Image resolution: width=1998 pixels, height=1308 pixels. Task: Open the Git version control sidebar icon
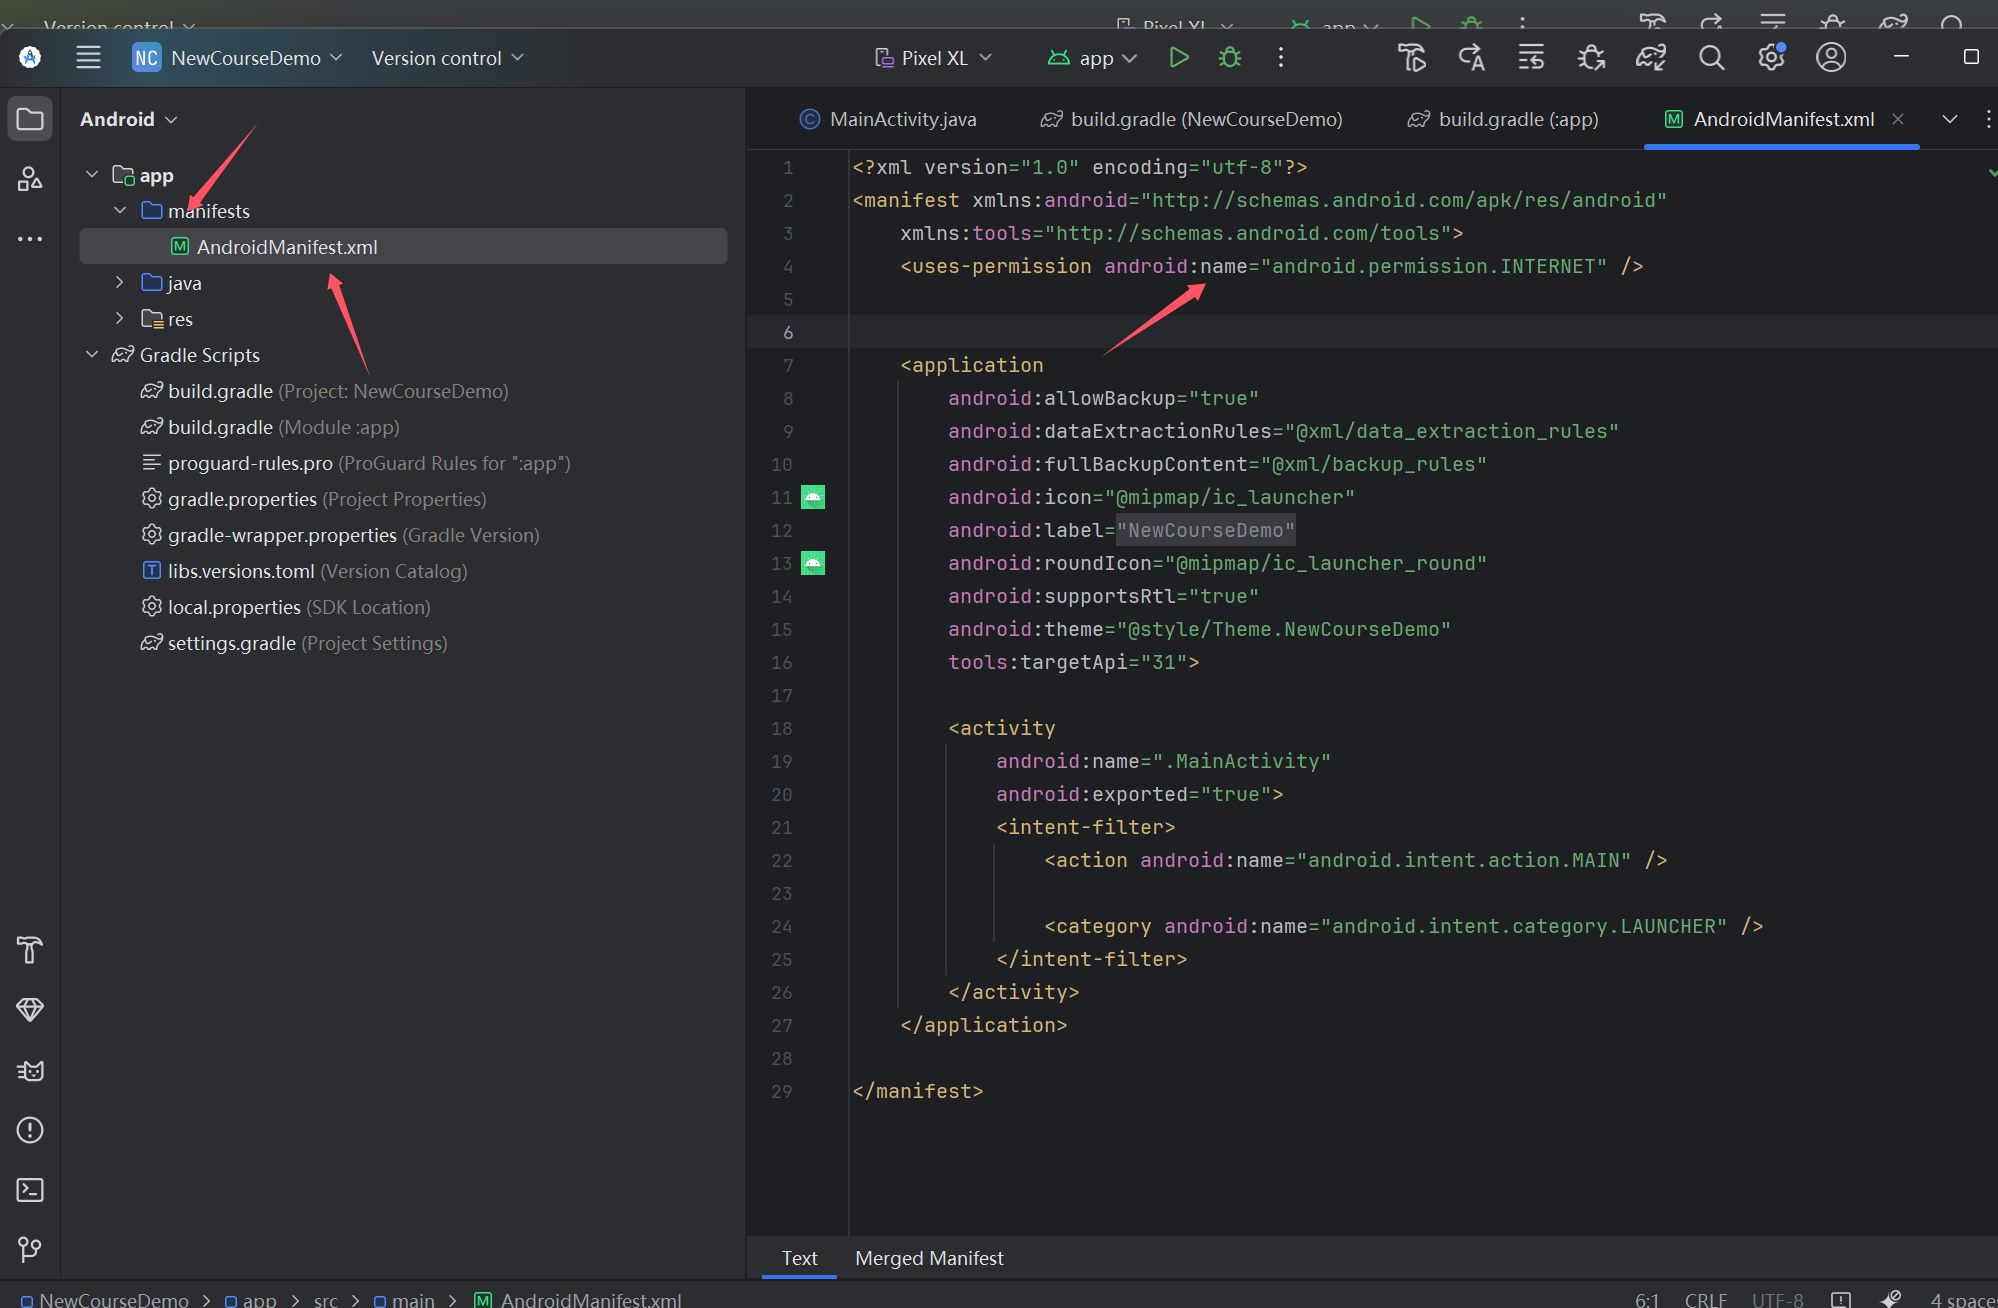coord(30,1249)
